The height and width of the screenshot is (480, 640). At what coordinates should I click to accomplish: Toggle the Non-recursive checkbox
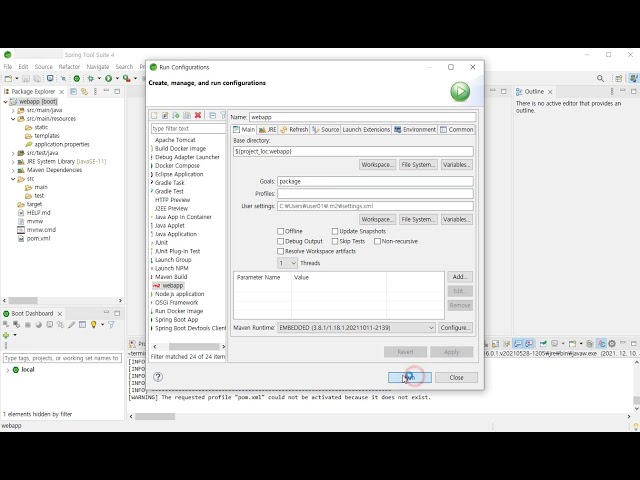click(378, 241)
